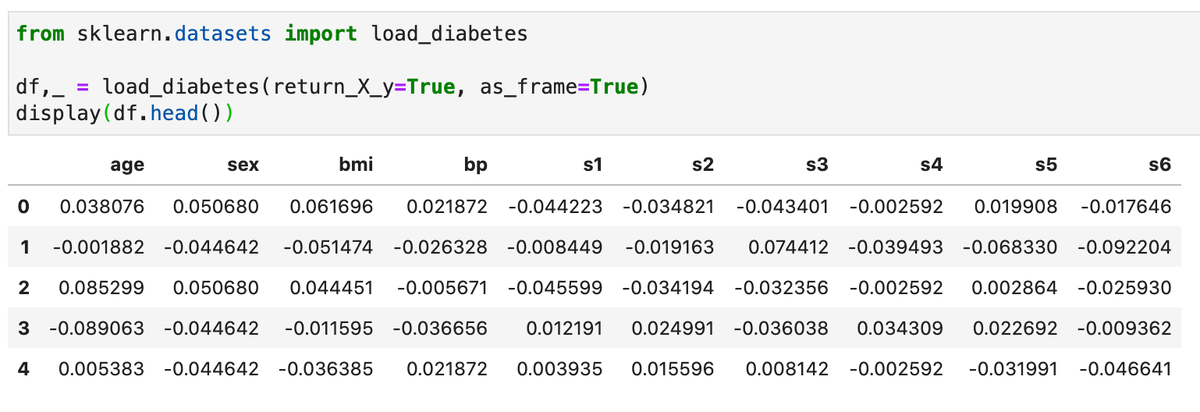Viewport: 1200px width, 412px height.
Task: Select row index 4 label
Action: (22, 367)
